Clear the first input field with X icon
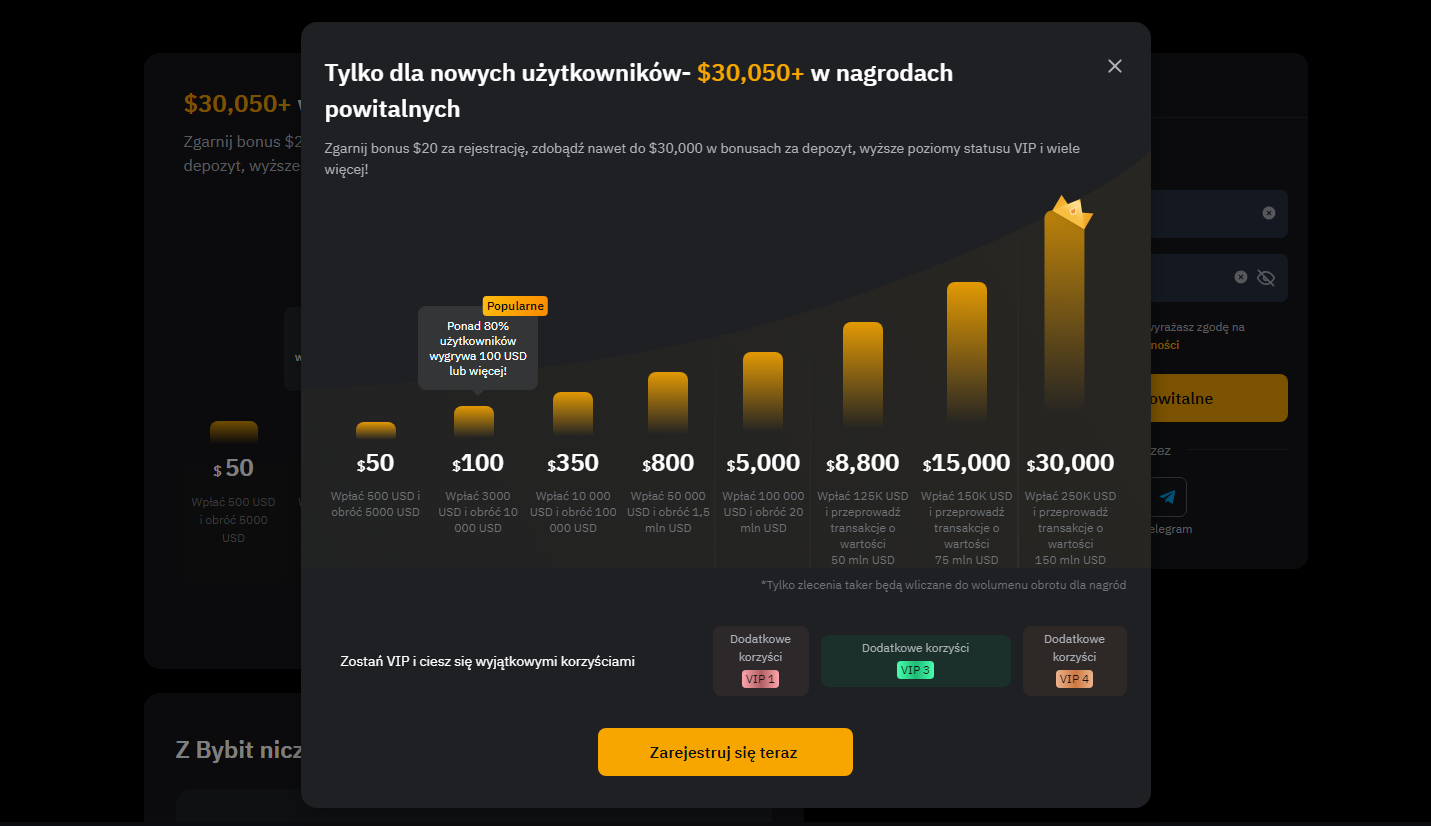Viewport: 1431px width, 826px height. (x=1269, y=213)
